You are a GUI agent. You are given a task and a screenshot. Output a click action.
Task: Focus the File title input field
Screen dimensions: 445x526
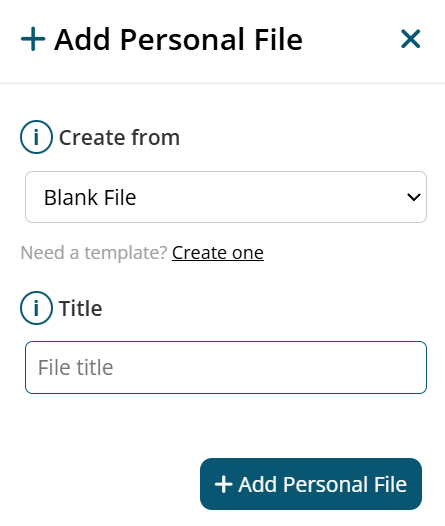[x=226, y=367]
